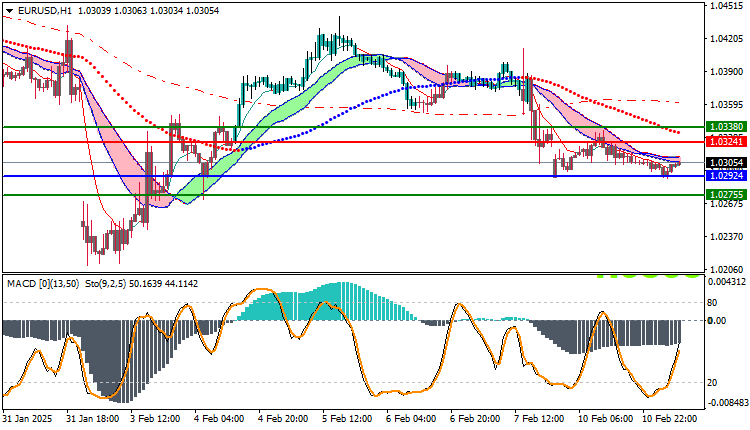Click the 7 Feb 12:00 time label
750x430 pixels.
pyautogui.click(x=539, y=419)
